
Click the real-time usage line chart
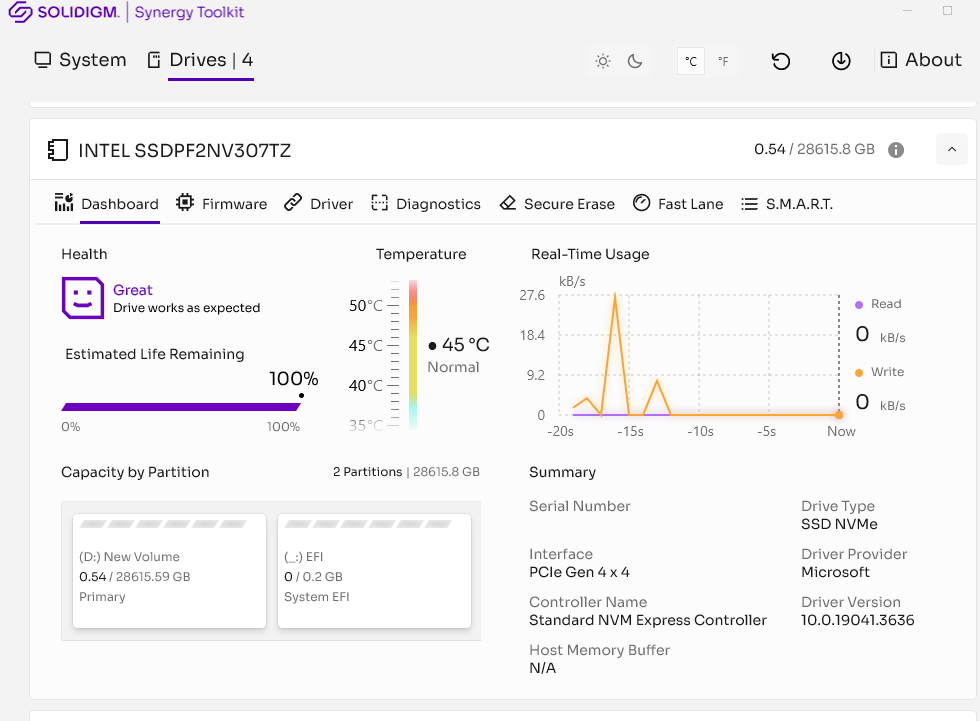point(699,354)
